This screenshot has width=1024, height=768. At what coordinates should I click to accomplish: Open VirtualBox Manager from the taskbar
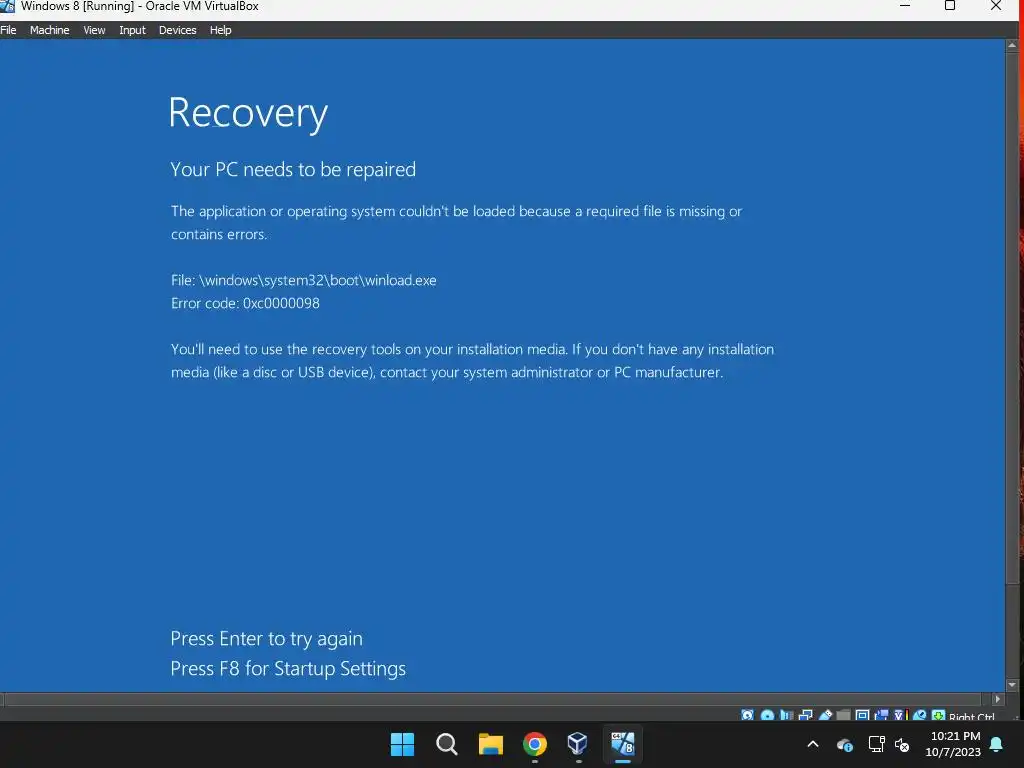pos(578,744)
